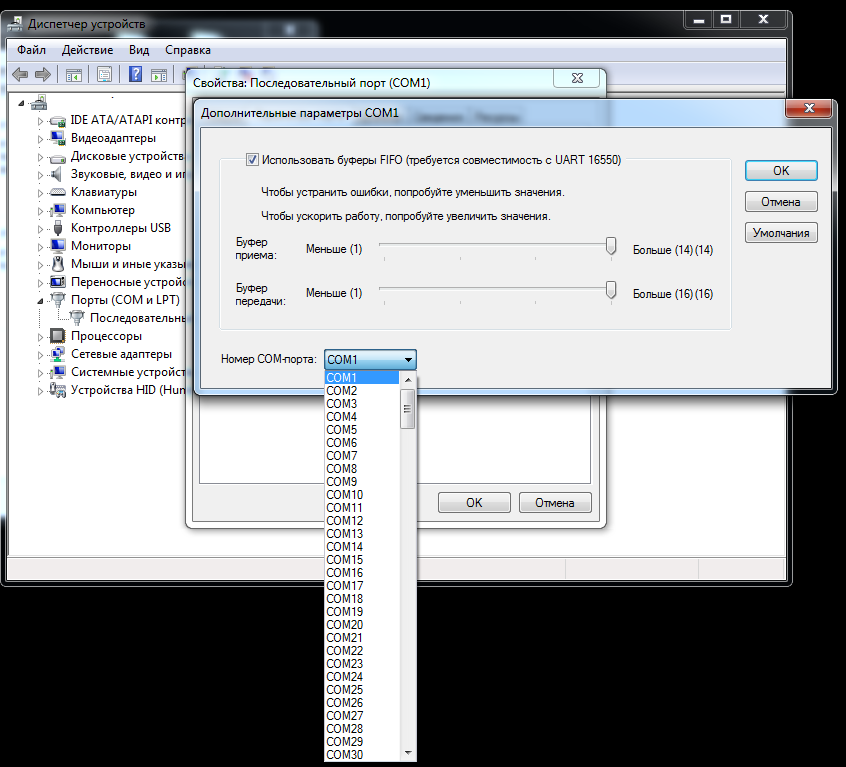846x767 pixels.
Task: Click OK in Дополнительные параметры COM1 dialog
Action: click(781, 171)
